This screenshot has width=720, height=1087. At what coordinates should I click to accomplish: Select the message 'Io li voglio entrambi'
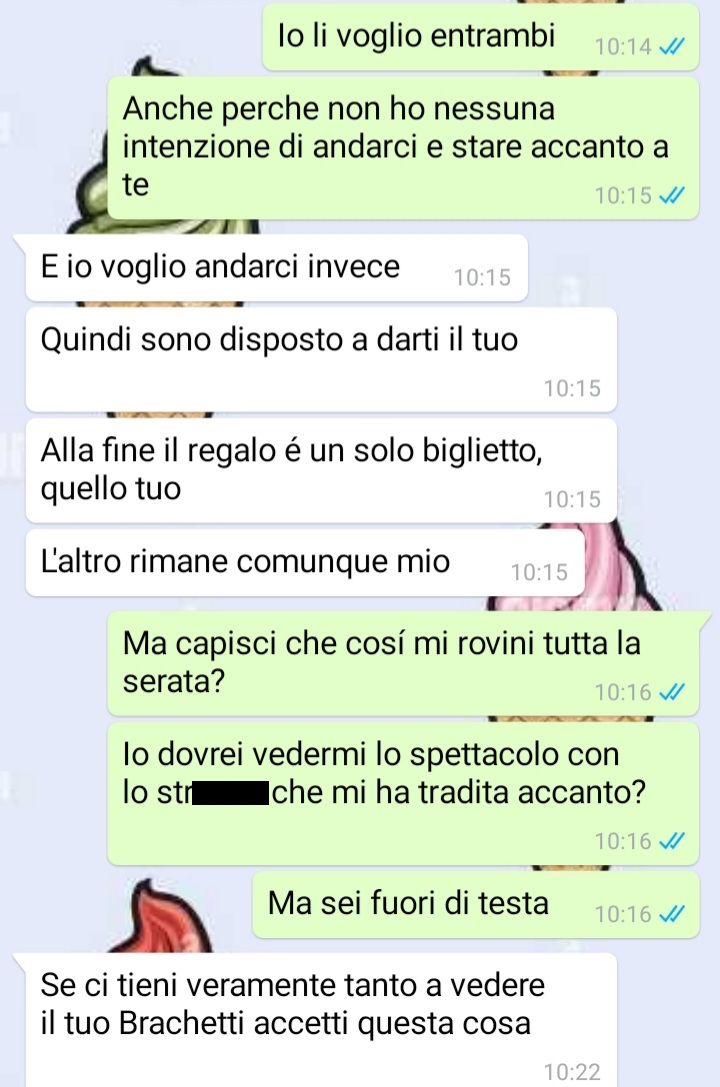[x=480, y=37]
